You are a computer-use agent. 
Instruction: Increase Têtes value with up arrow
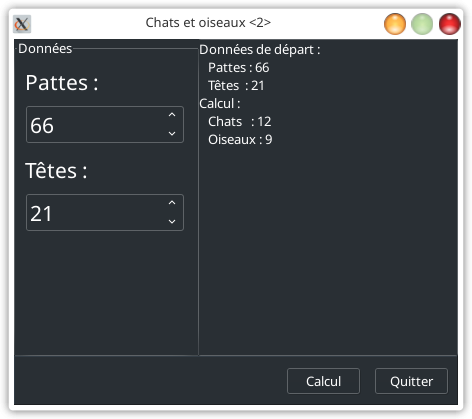click(x=172, y=203)
